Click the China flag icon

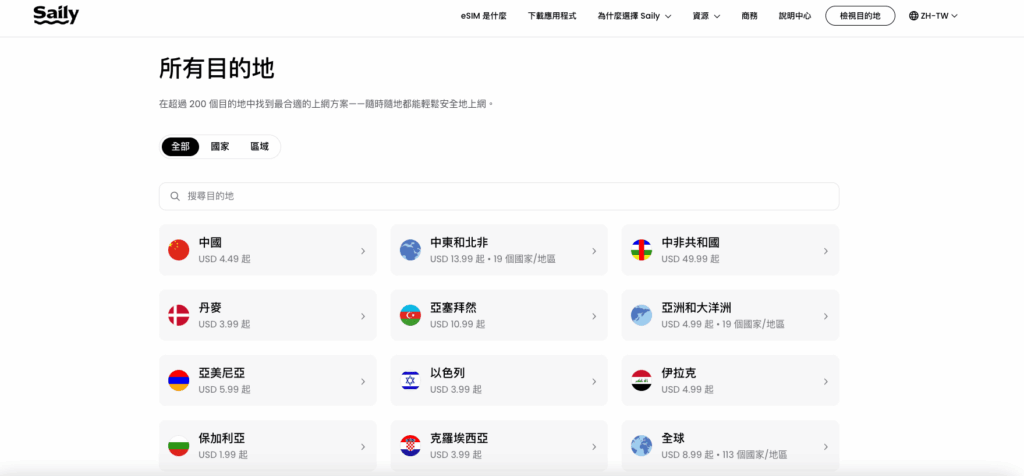pos(178,250)
